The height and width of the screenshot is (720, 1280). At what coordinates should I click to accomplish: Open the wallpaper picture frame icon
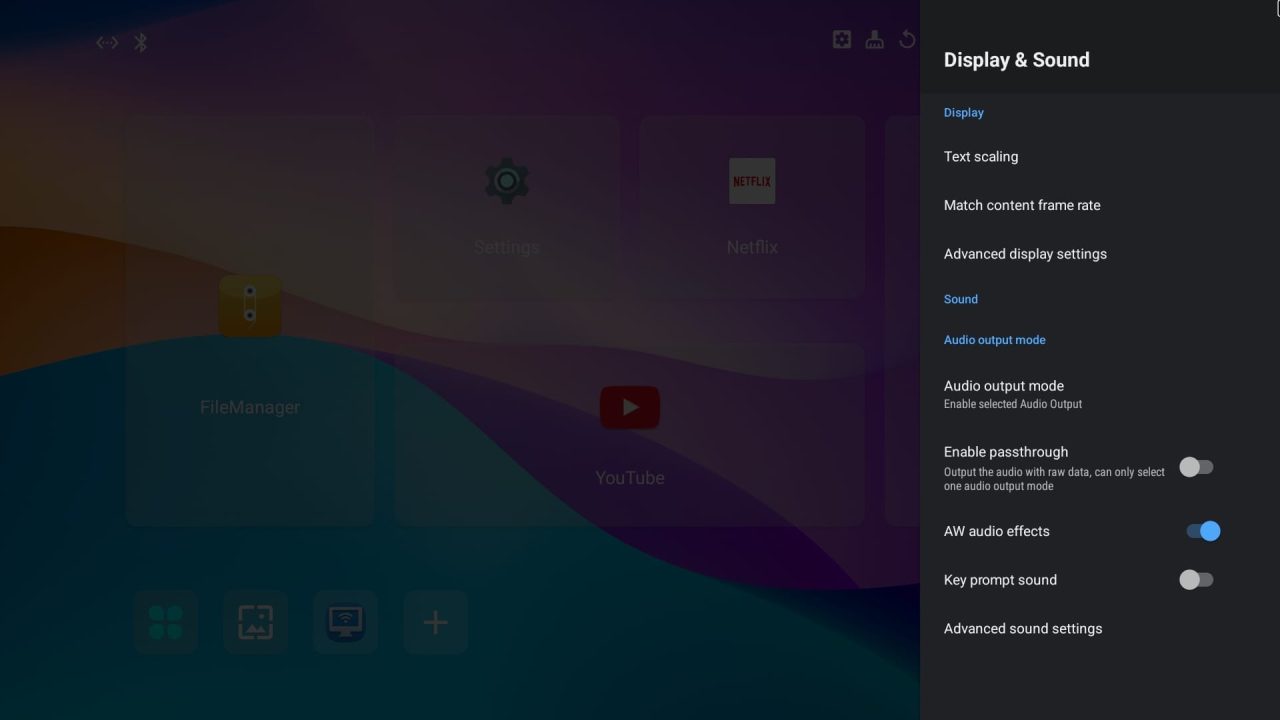(x=256, y=622)
